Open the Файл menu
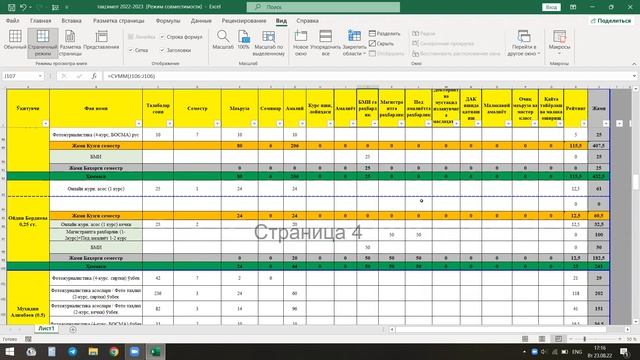The image size is (640, 360). pyautogui.click(x=13, y=20)
